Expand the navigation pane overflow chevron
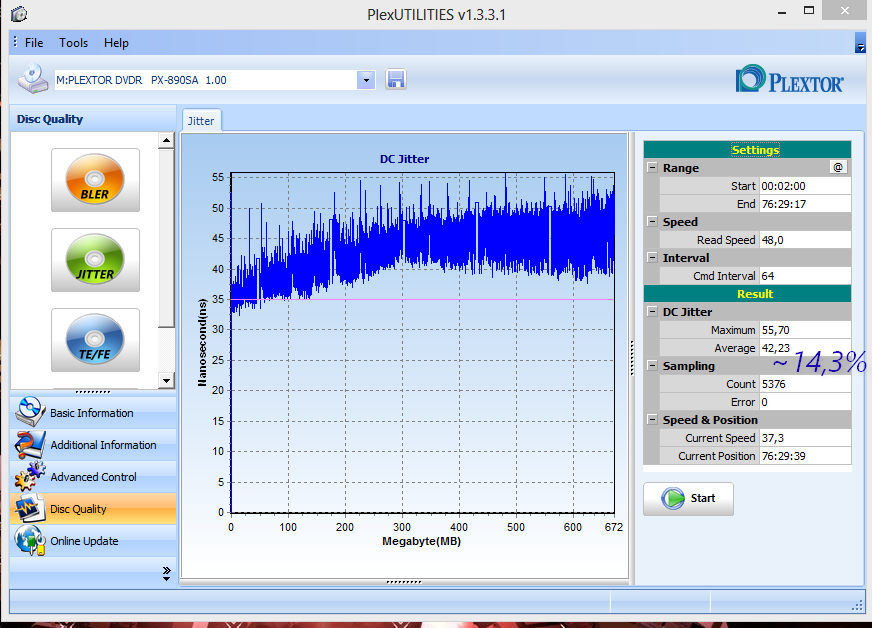The image size is (872, 628). coord(166,573)
